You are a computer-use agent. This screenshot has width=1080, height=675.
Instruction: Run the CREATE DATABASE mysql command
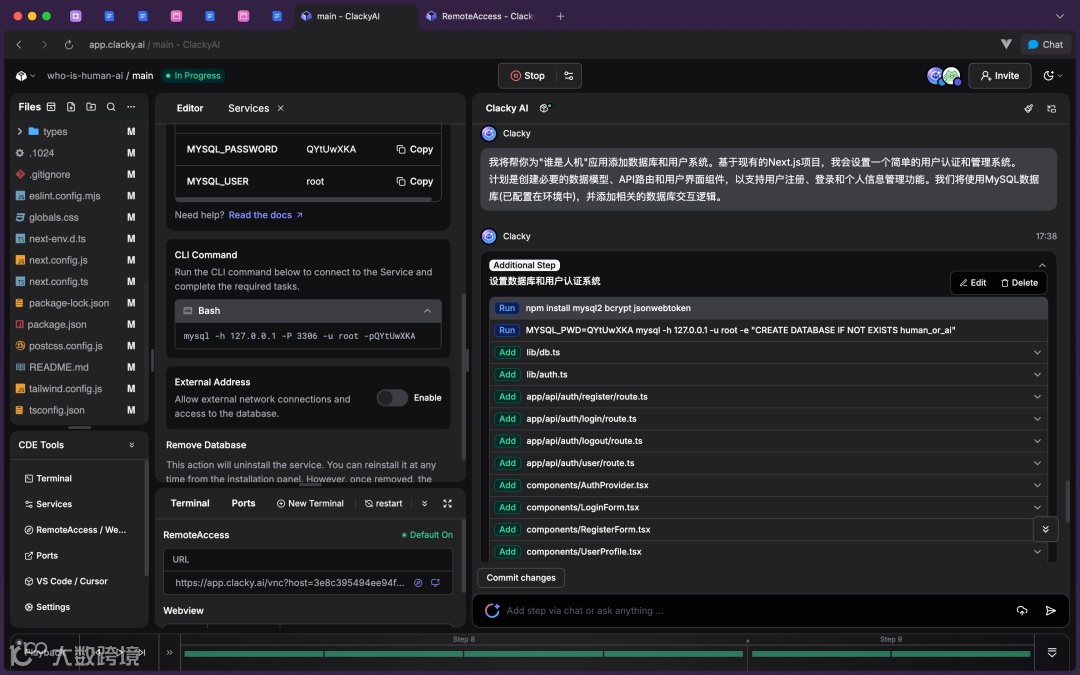507,330
